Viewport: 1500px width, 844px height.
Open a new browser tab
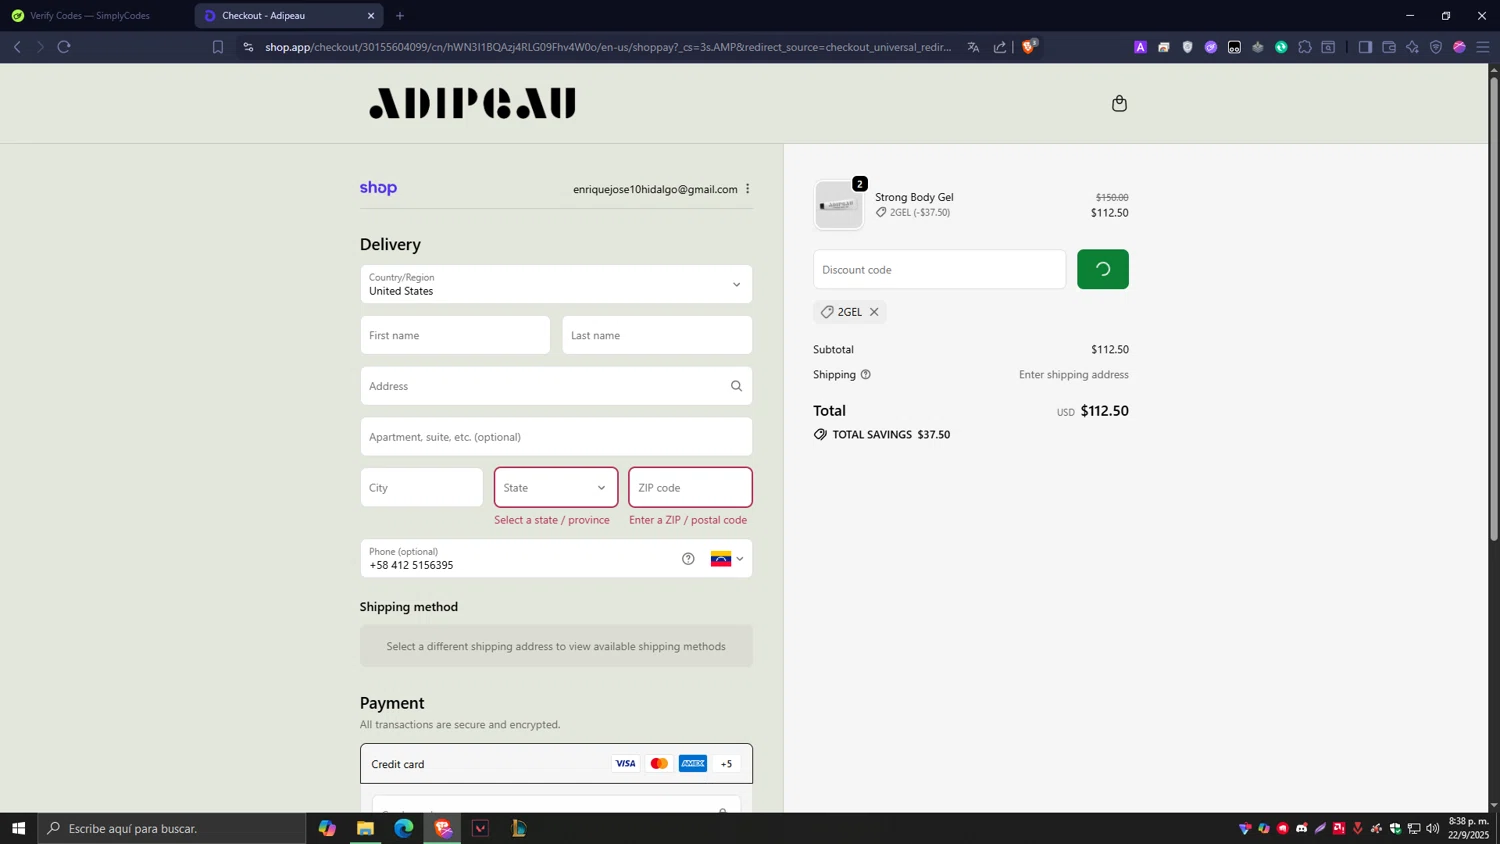coord(400,16)
